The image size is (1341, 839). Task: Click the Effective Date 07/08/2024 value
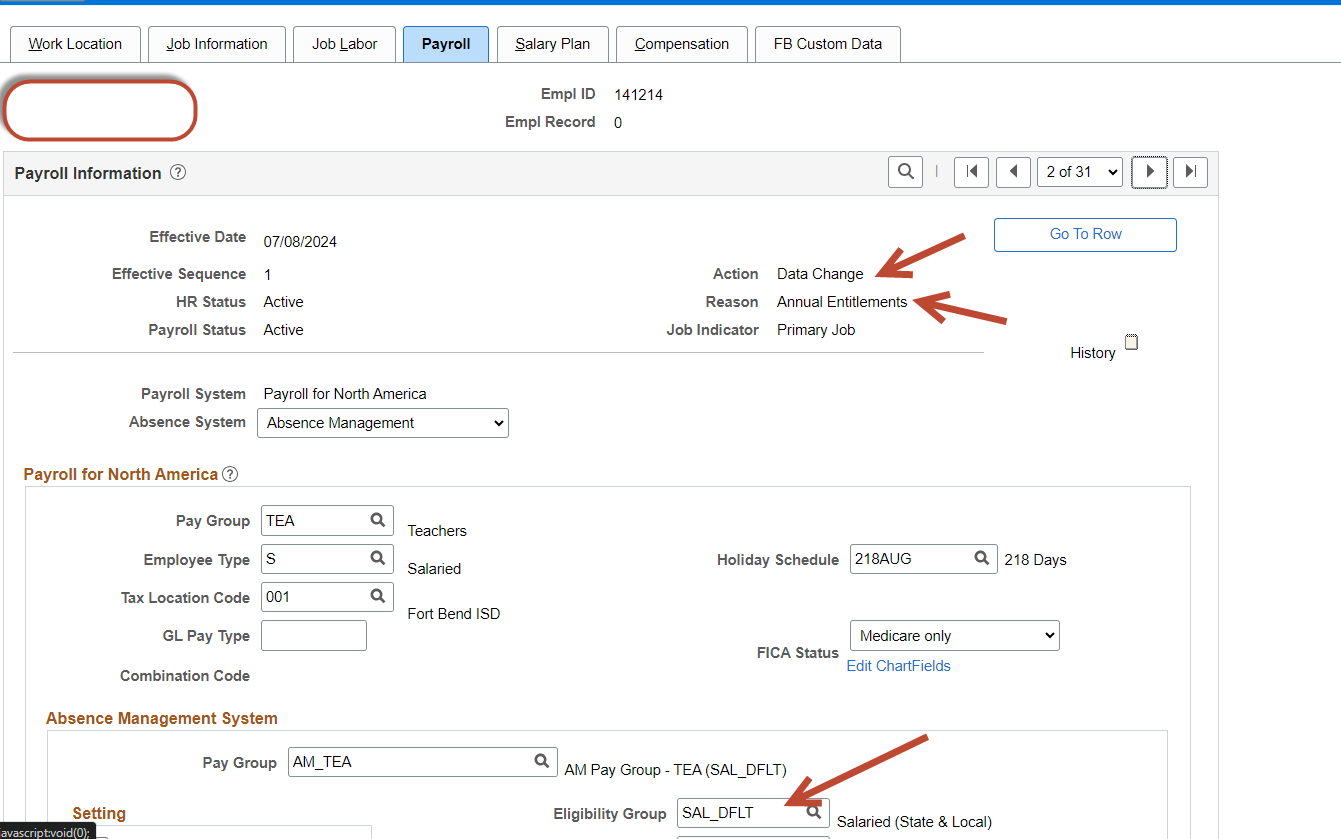click(300, 241)
